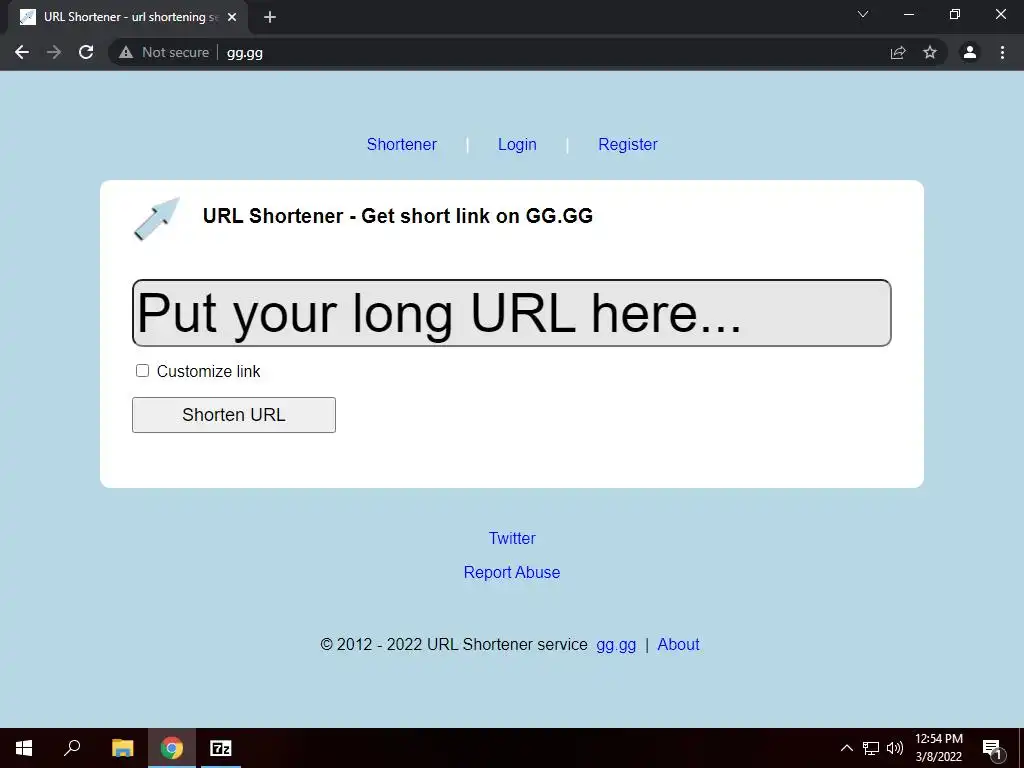Go back to the previous page
Image resolution: width=1024 pixels, height=768 pixels.
pos(22,52)
